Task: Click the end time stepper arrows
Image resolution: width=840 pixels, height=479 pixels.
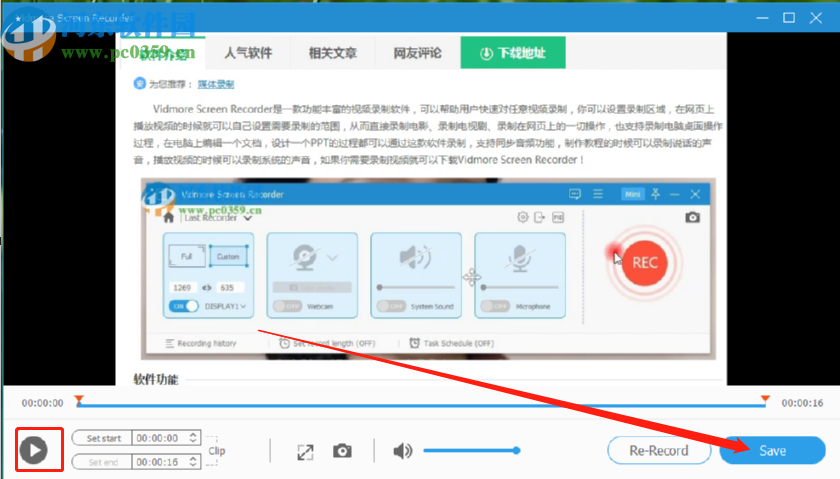Action: click(193, 461)
